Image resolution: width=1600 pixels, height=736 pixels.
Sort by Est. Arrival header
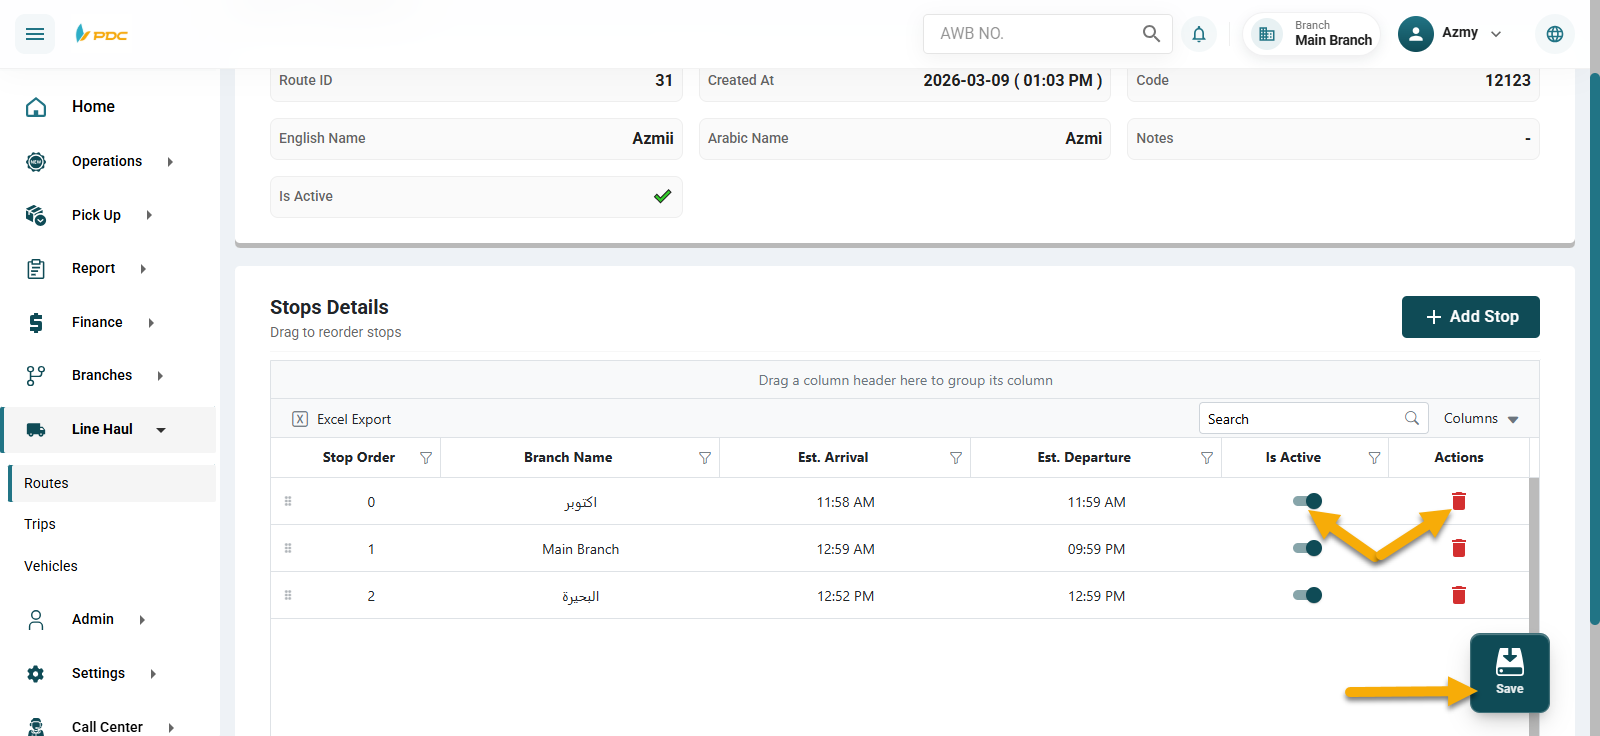pyautogui.click(x=833, y=457)
